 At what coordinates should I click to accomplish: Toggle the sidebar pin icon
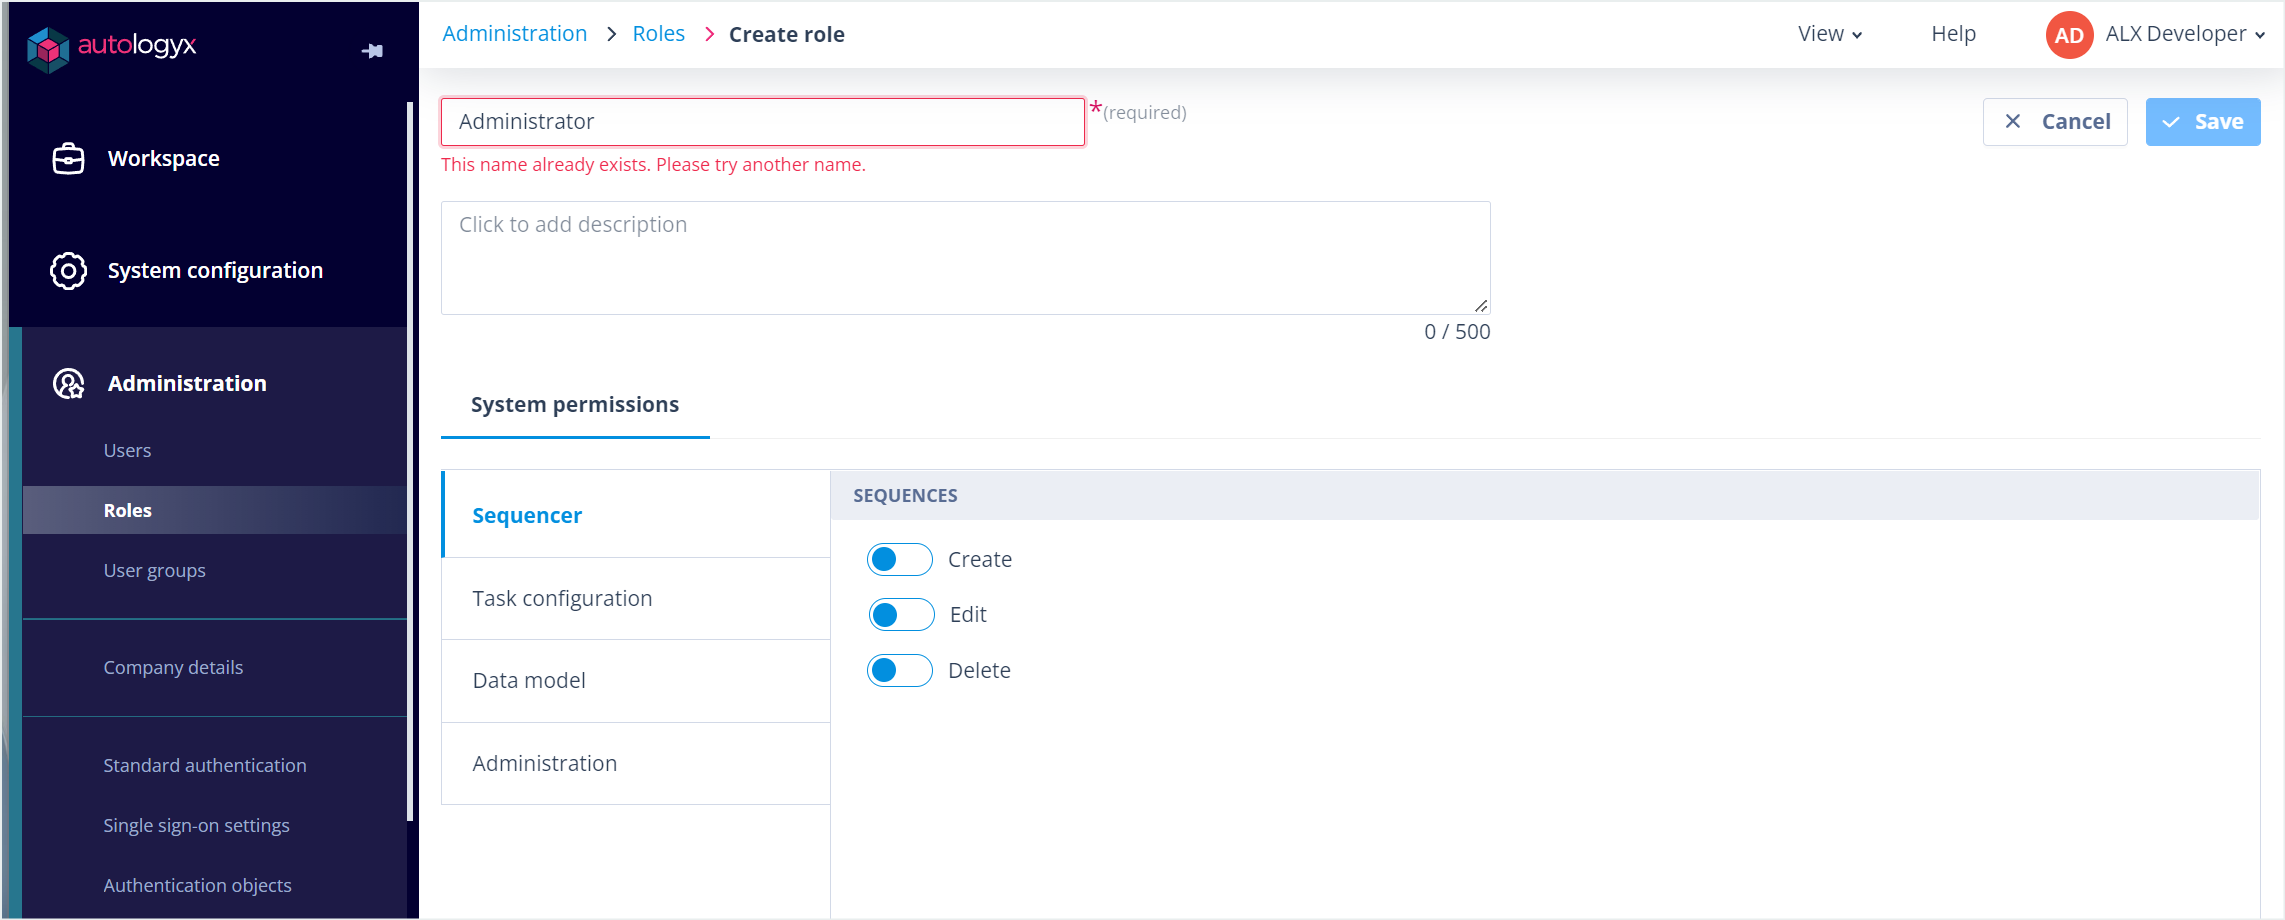(372, 51)
